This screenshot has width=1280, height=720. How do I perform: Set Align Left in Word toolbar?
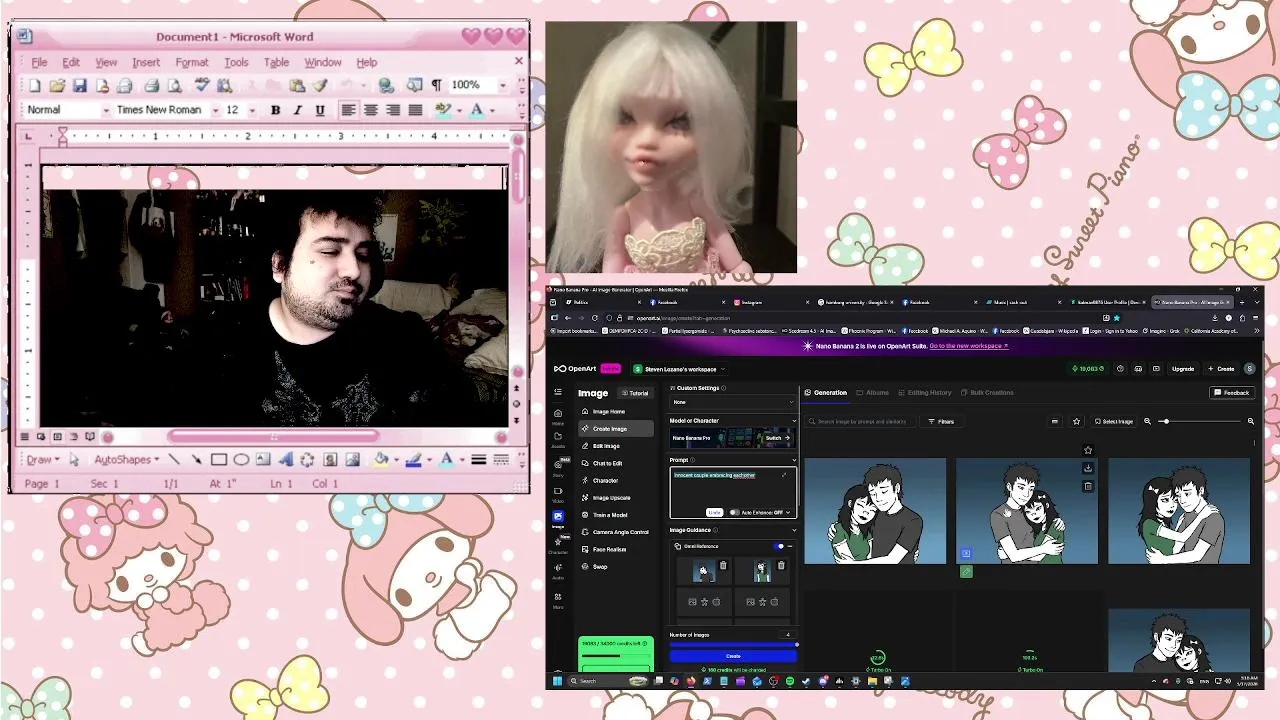pos(348,110)
